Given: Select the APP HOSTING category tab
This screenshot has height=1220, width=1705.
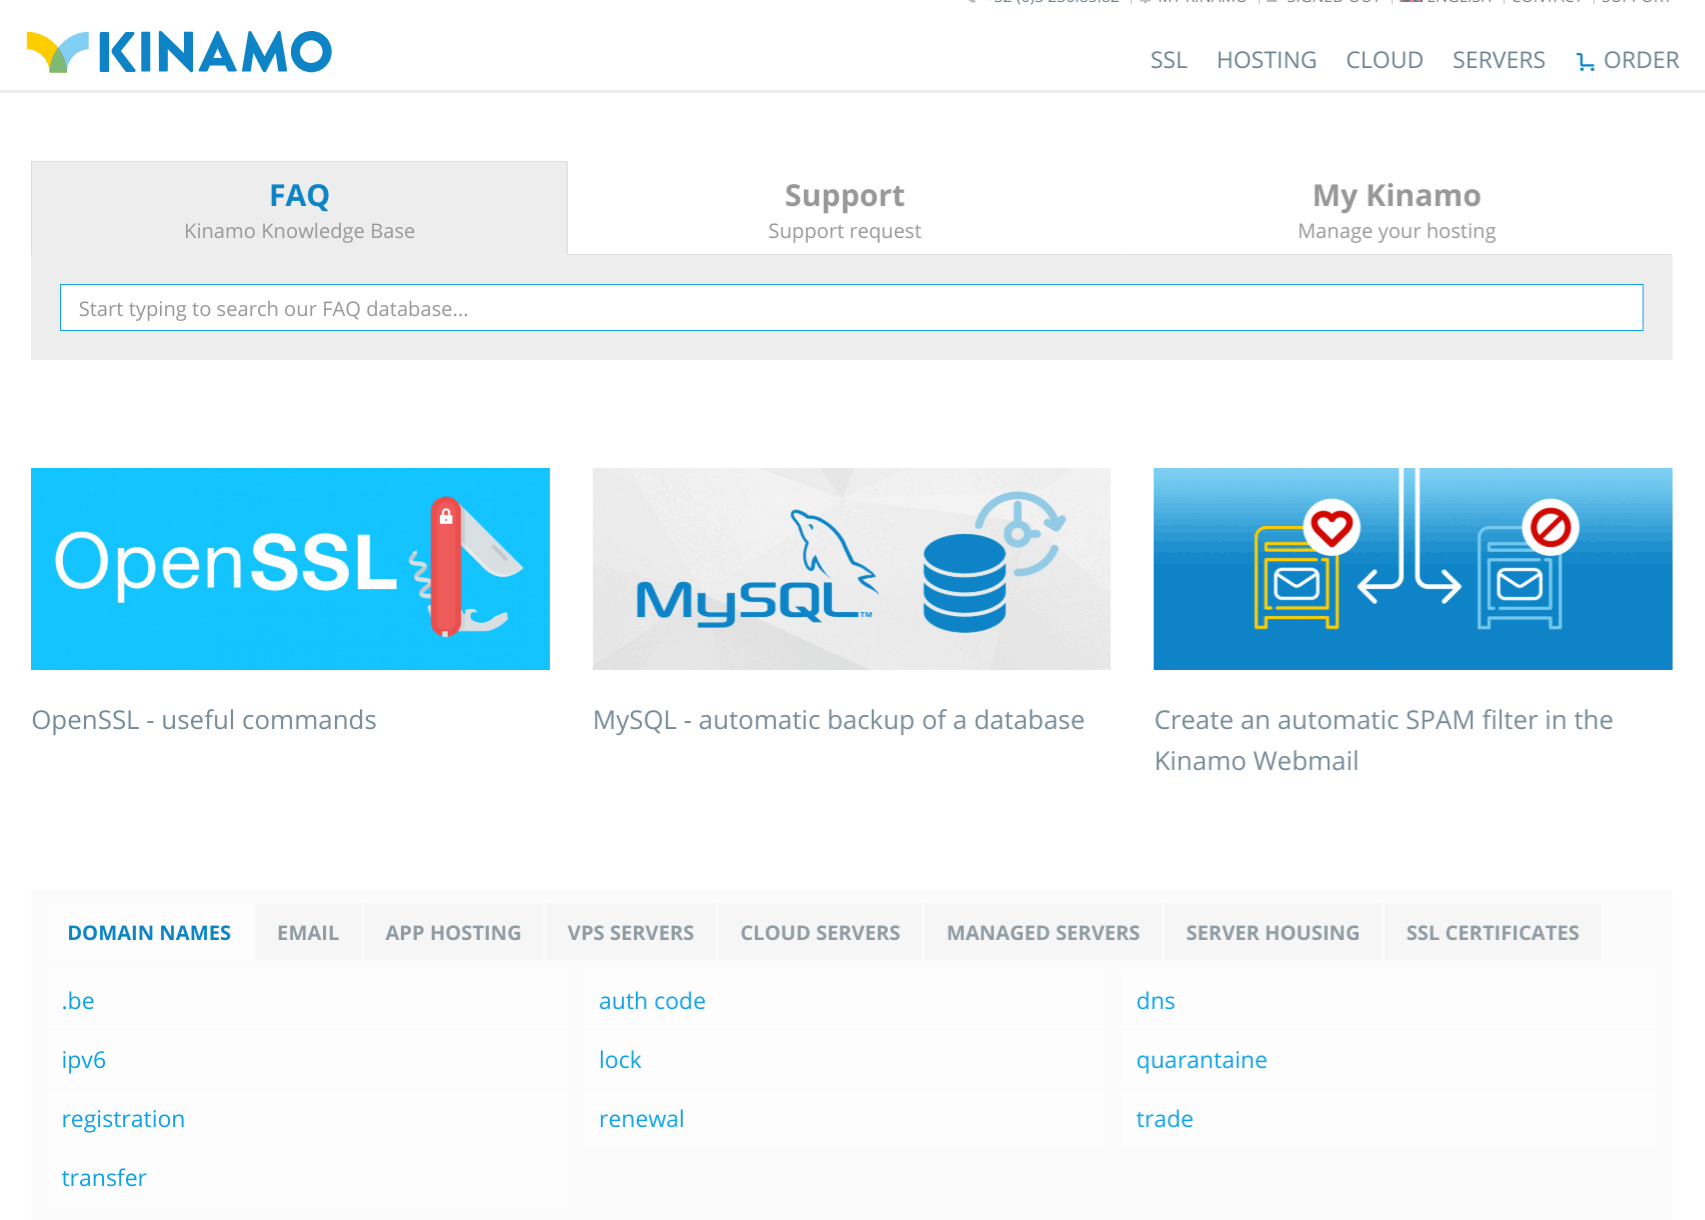Looking at the screenshot, I should pyautogui.click(x=453, y=932).
